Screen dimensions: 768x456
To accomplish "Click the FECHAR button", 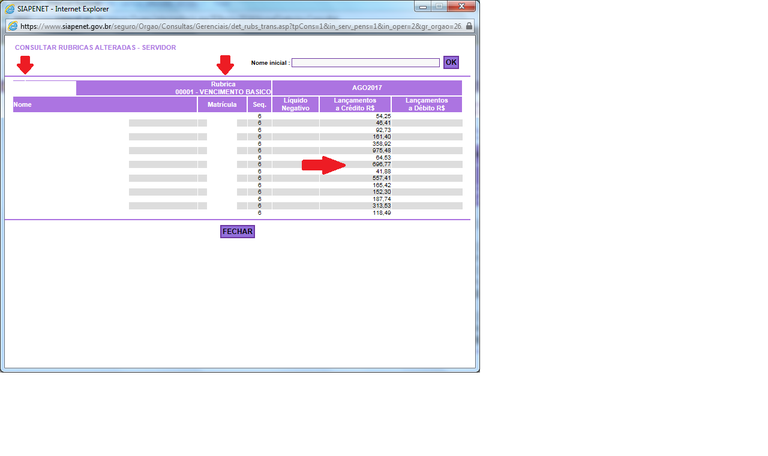I will (238, 231).
